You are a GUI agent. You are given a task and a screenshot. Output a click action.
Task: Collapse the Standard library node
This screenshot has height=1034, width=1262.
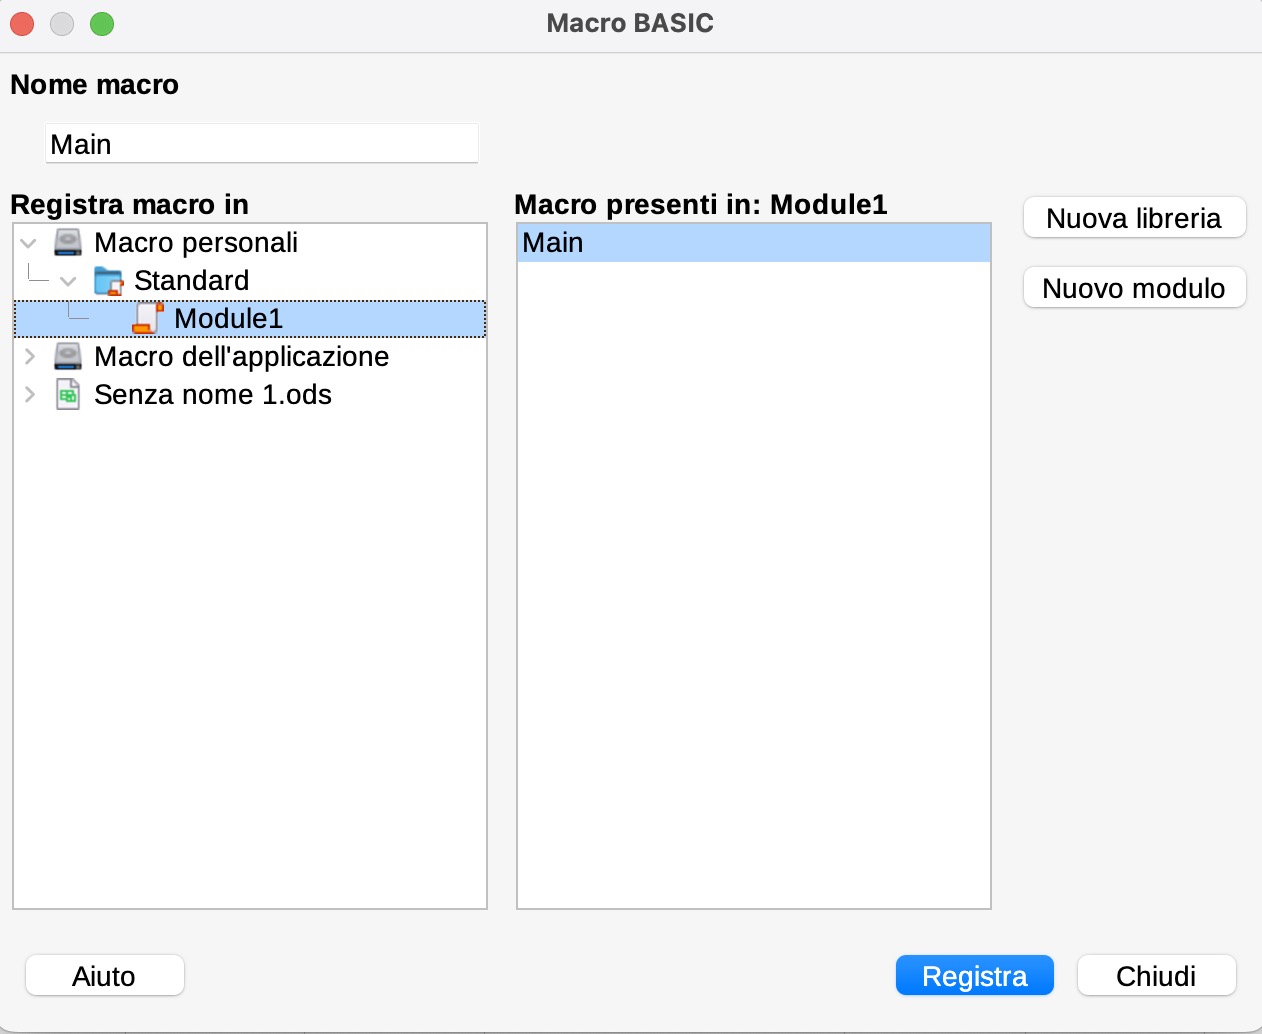68,281
